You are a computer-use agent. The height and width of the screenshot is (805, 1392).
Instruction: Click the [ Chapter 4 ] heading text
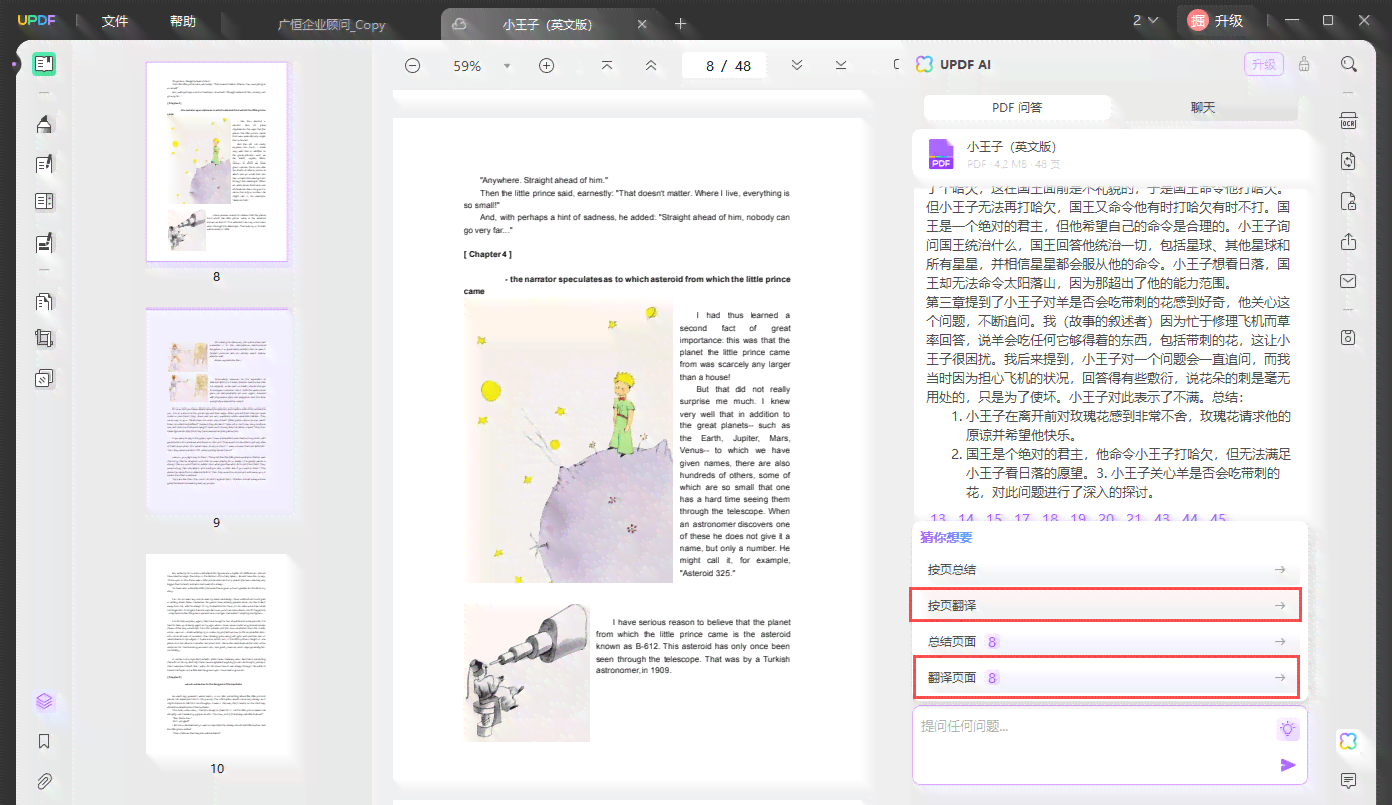tap(487, 255)
